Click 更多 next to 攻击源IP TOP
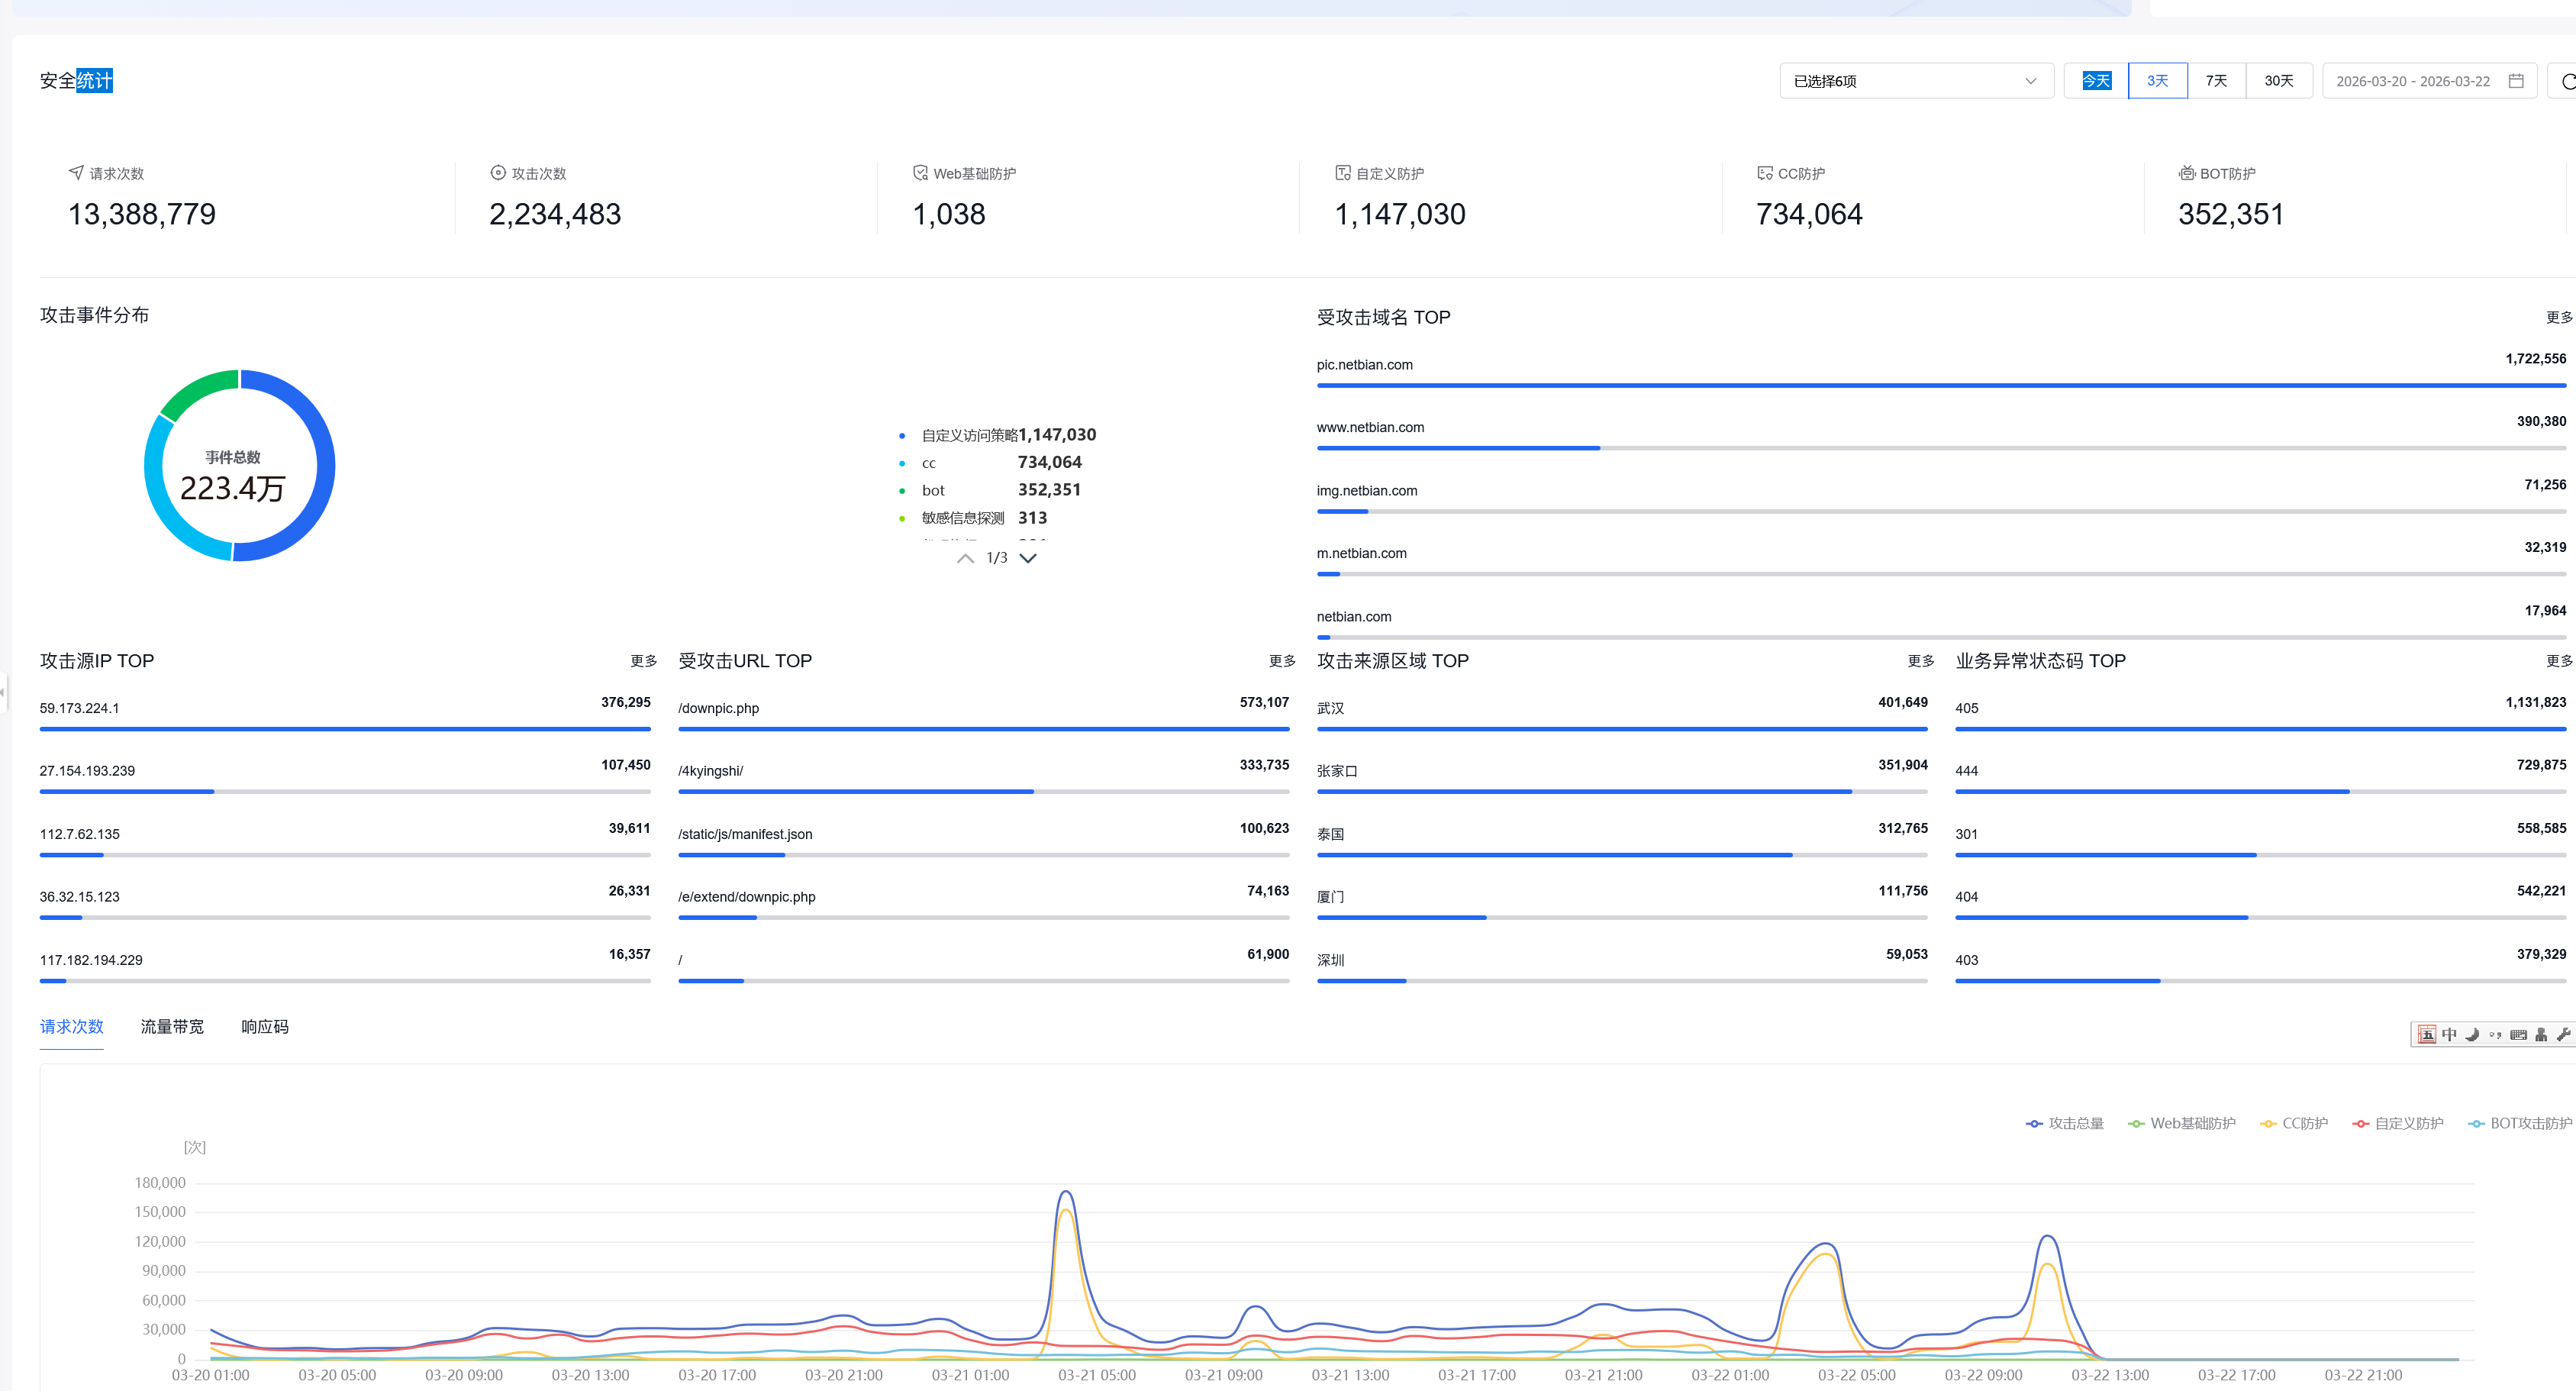 pos(643,661)
